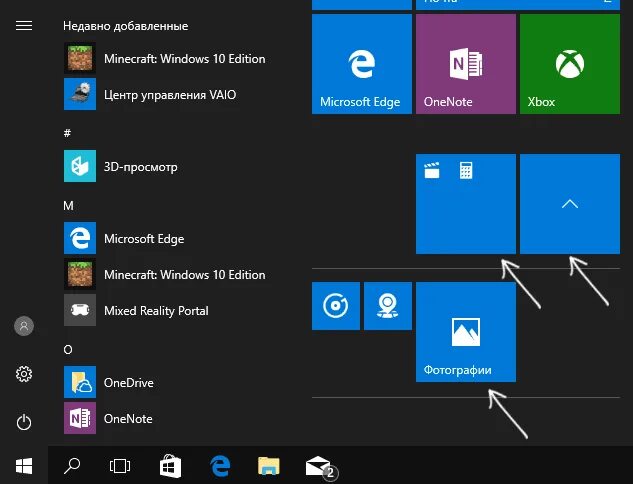Click the O letter header

(68, 350)
